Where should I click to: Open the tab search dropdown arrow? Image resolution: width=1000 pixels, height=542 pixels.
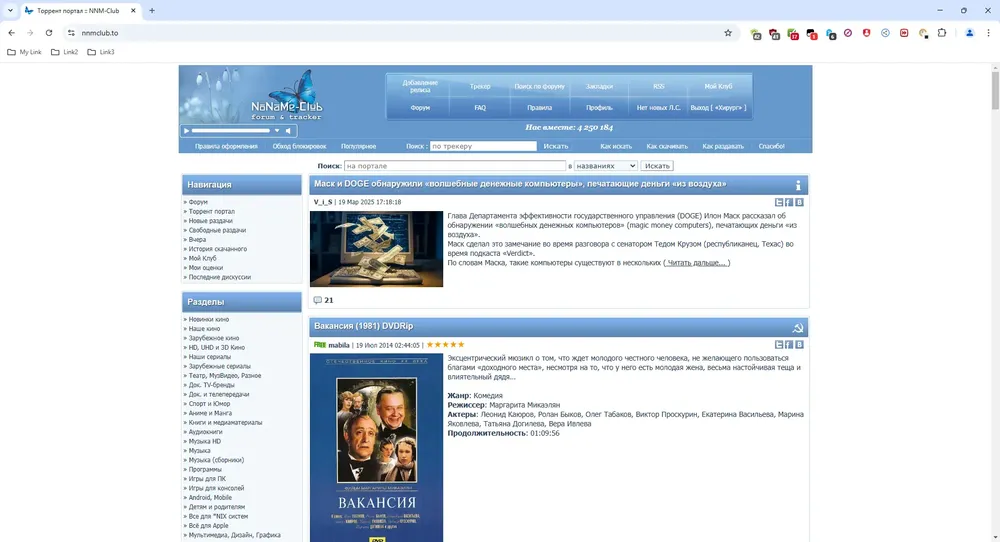click(x=10, y=11)
